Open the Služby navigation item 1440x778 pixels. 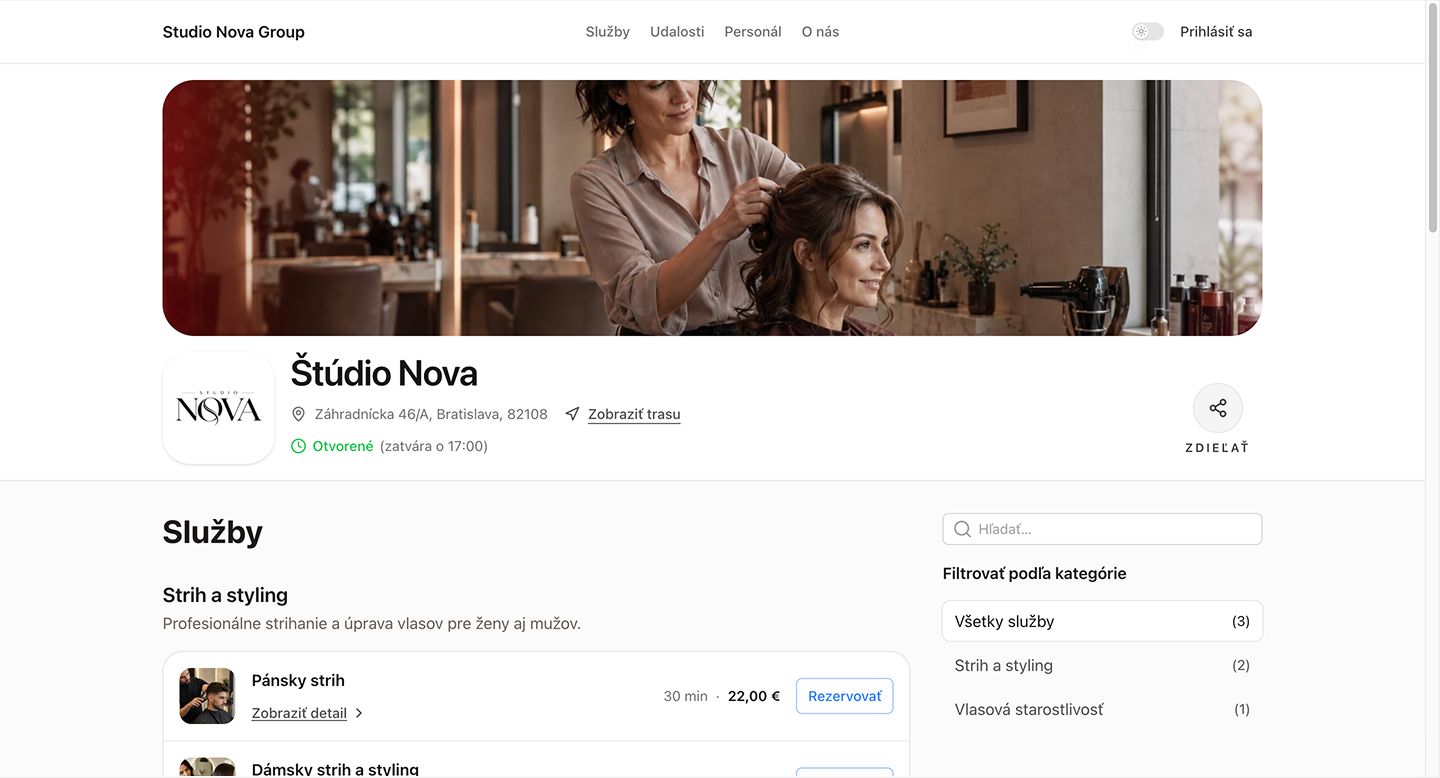[608, 32]
